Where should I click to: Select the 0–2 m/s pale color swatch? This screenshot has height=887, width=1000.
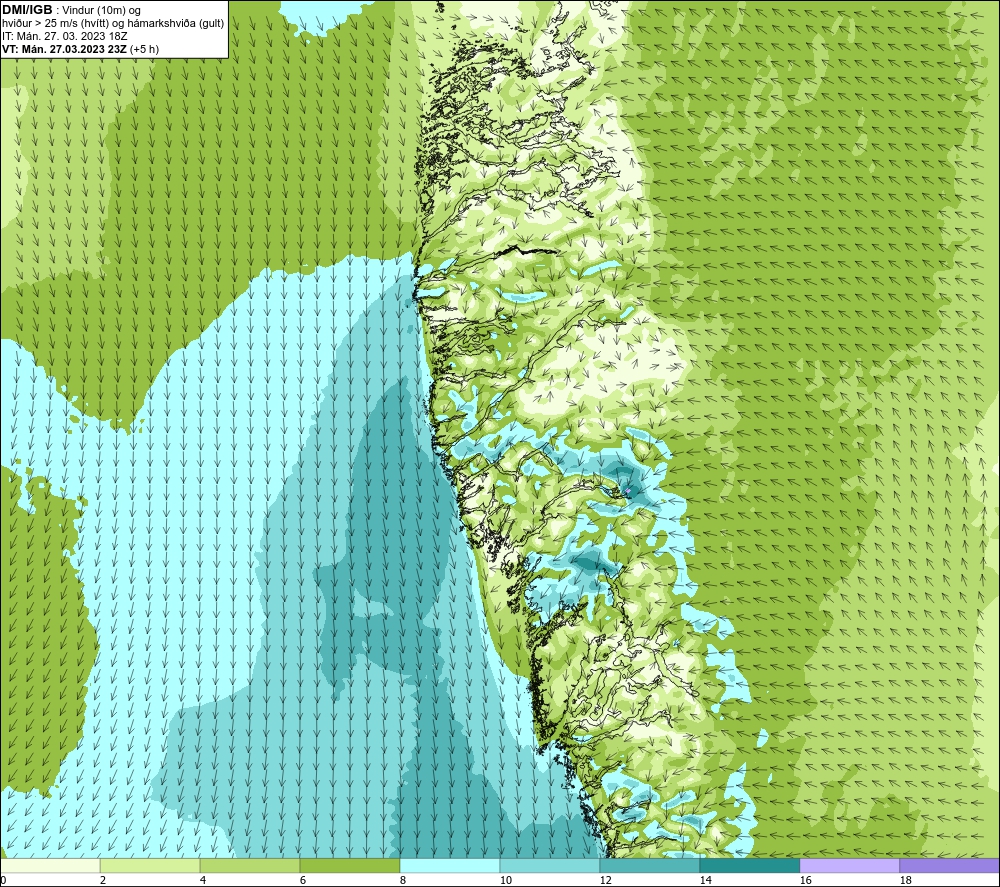pyautogui.click(x=50, y=866)
